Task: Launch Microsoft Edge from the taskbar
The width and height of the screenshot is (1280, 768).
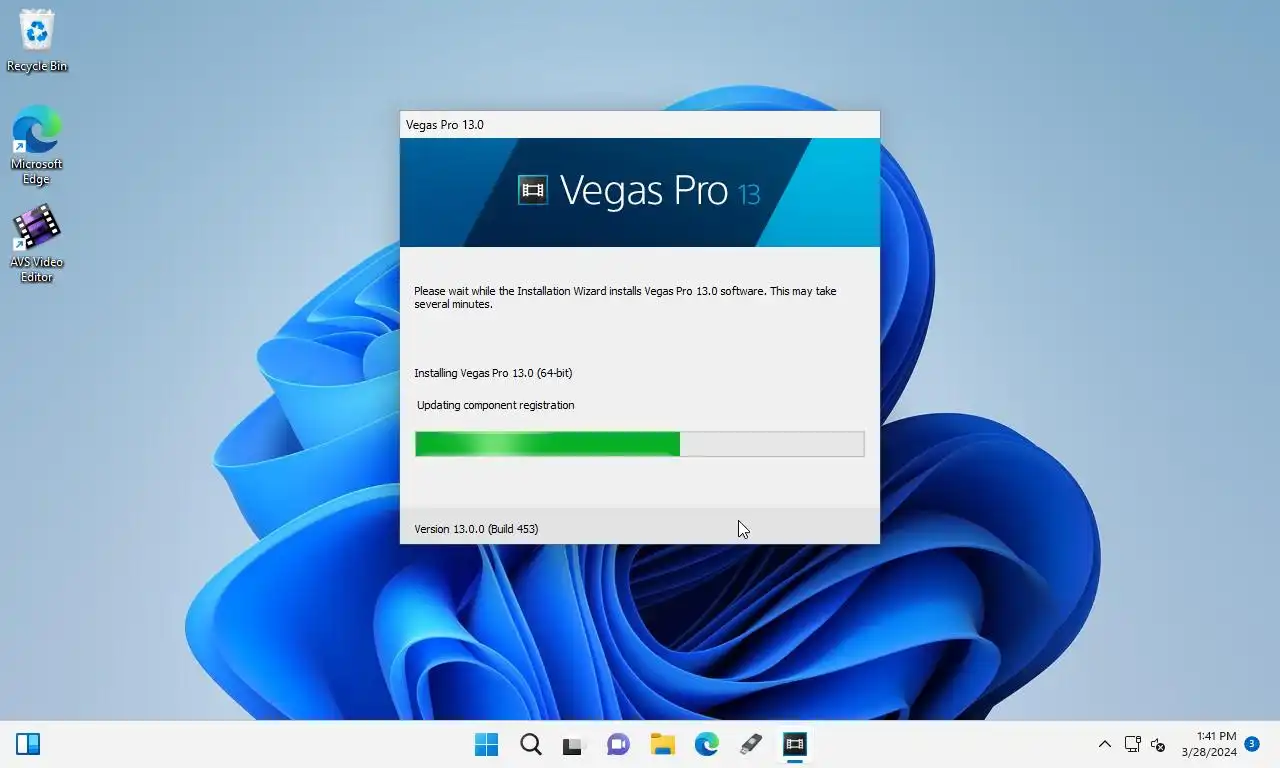Action: [x=707, y=744]
